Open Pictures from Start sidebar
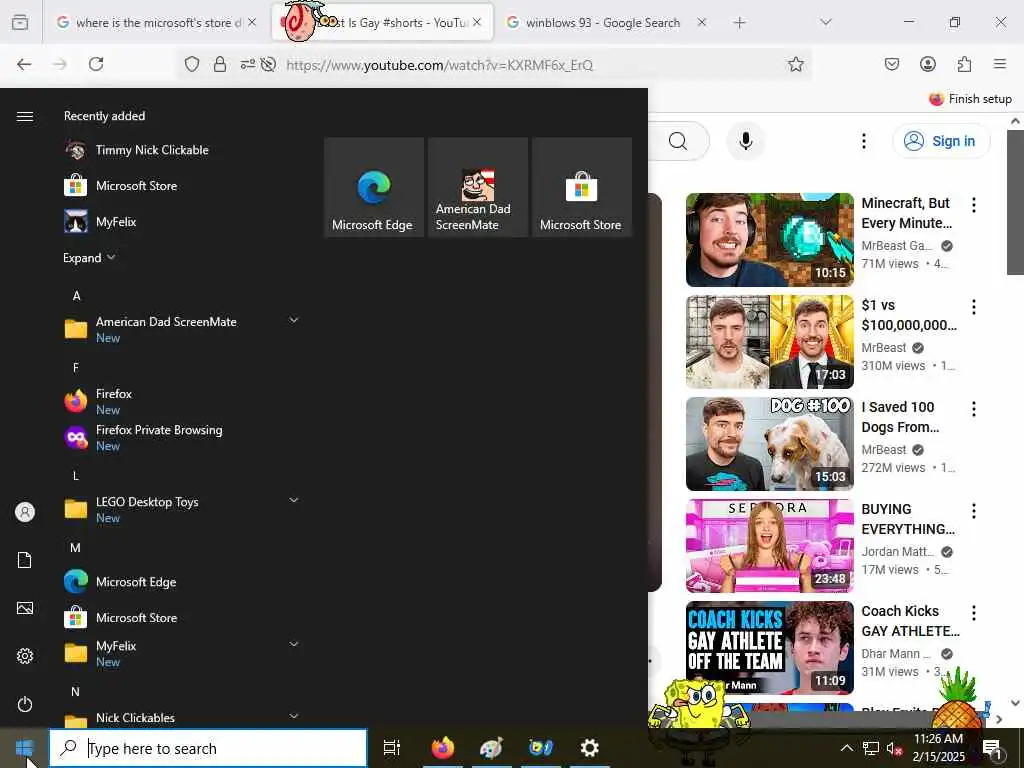The image size is (1024, 768). (25, 608)
